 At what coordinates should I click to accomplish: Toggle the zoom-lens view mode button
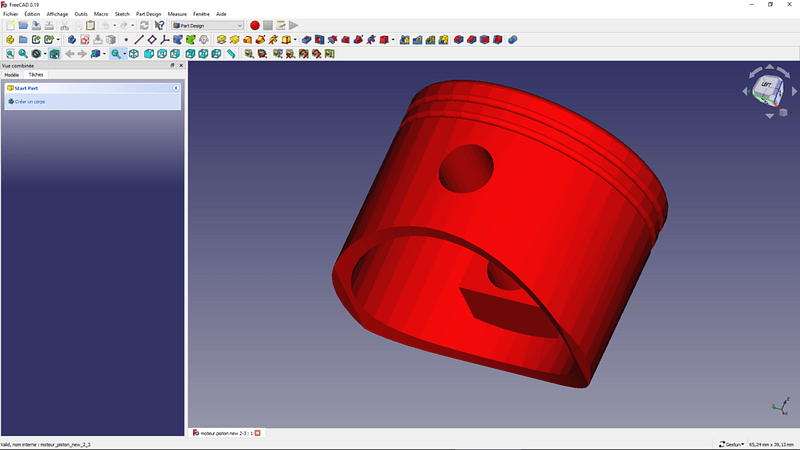point(116,54)
